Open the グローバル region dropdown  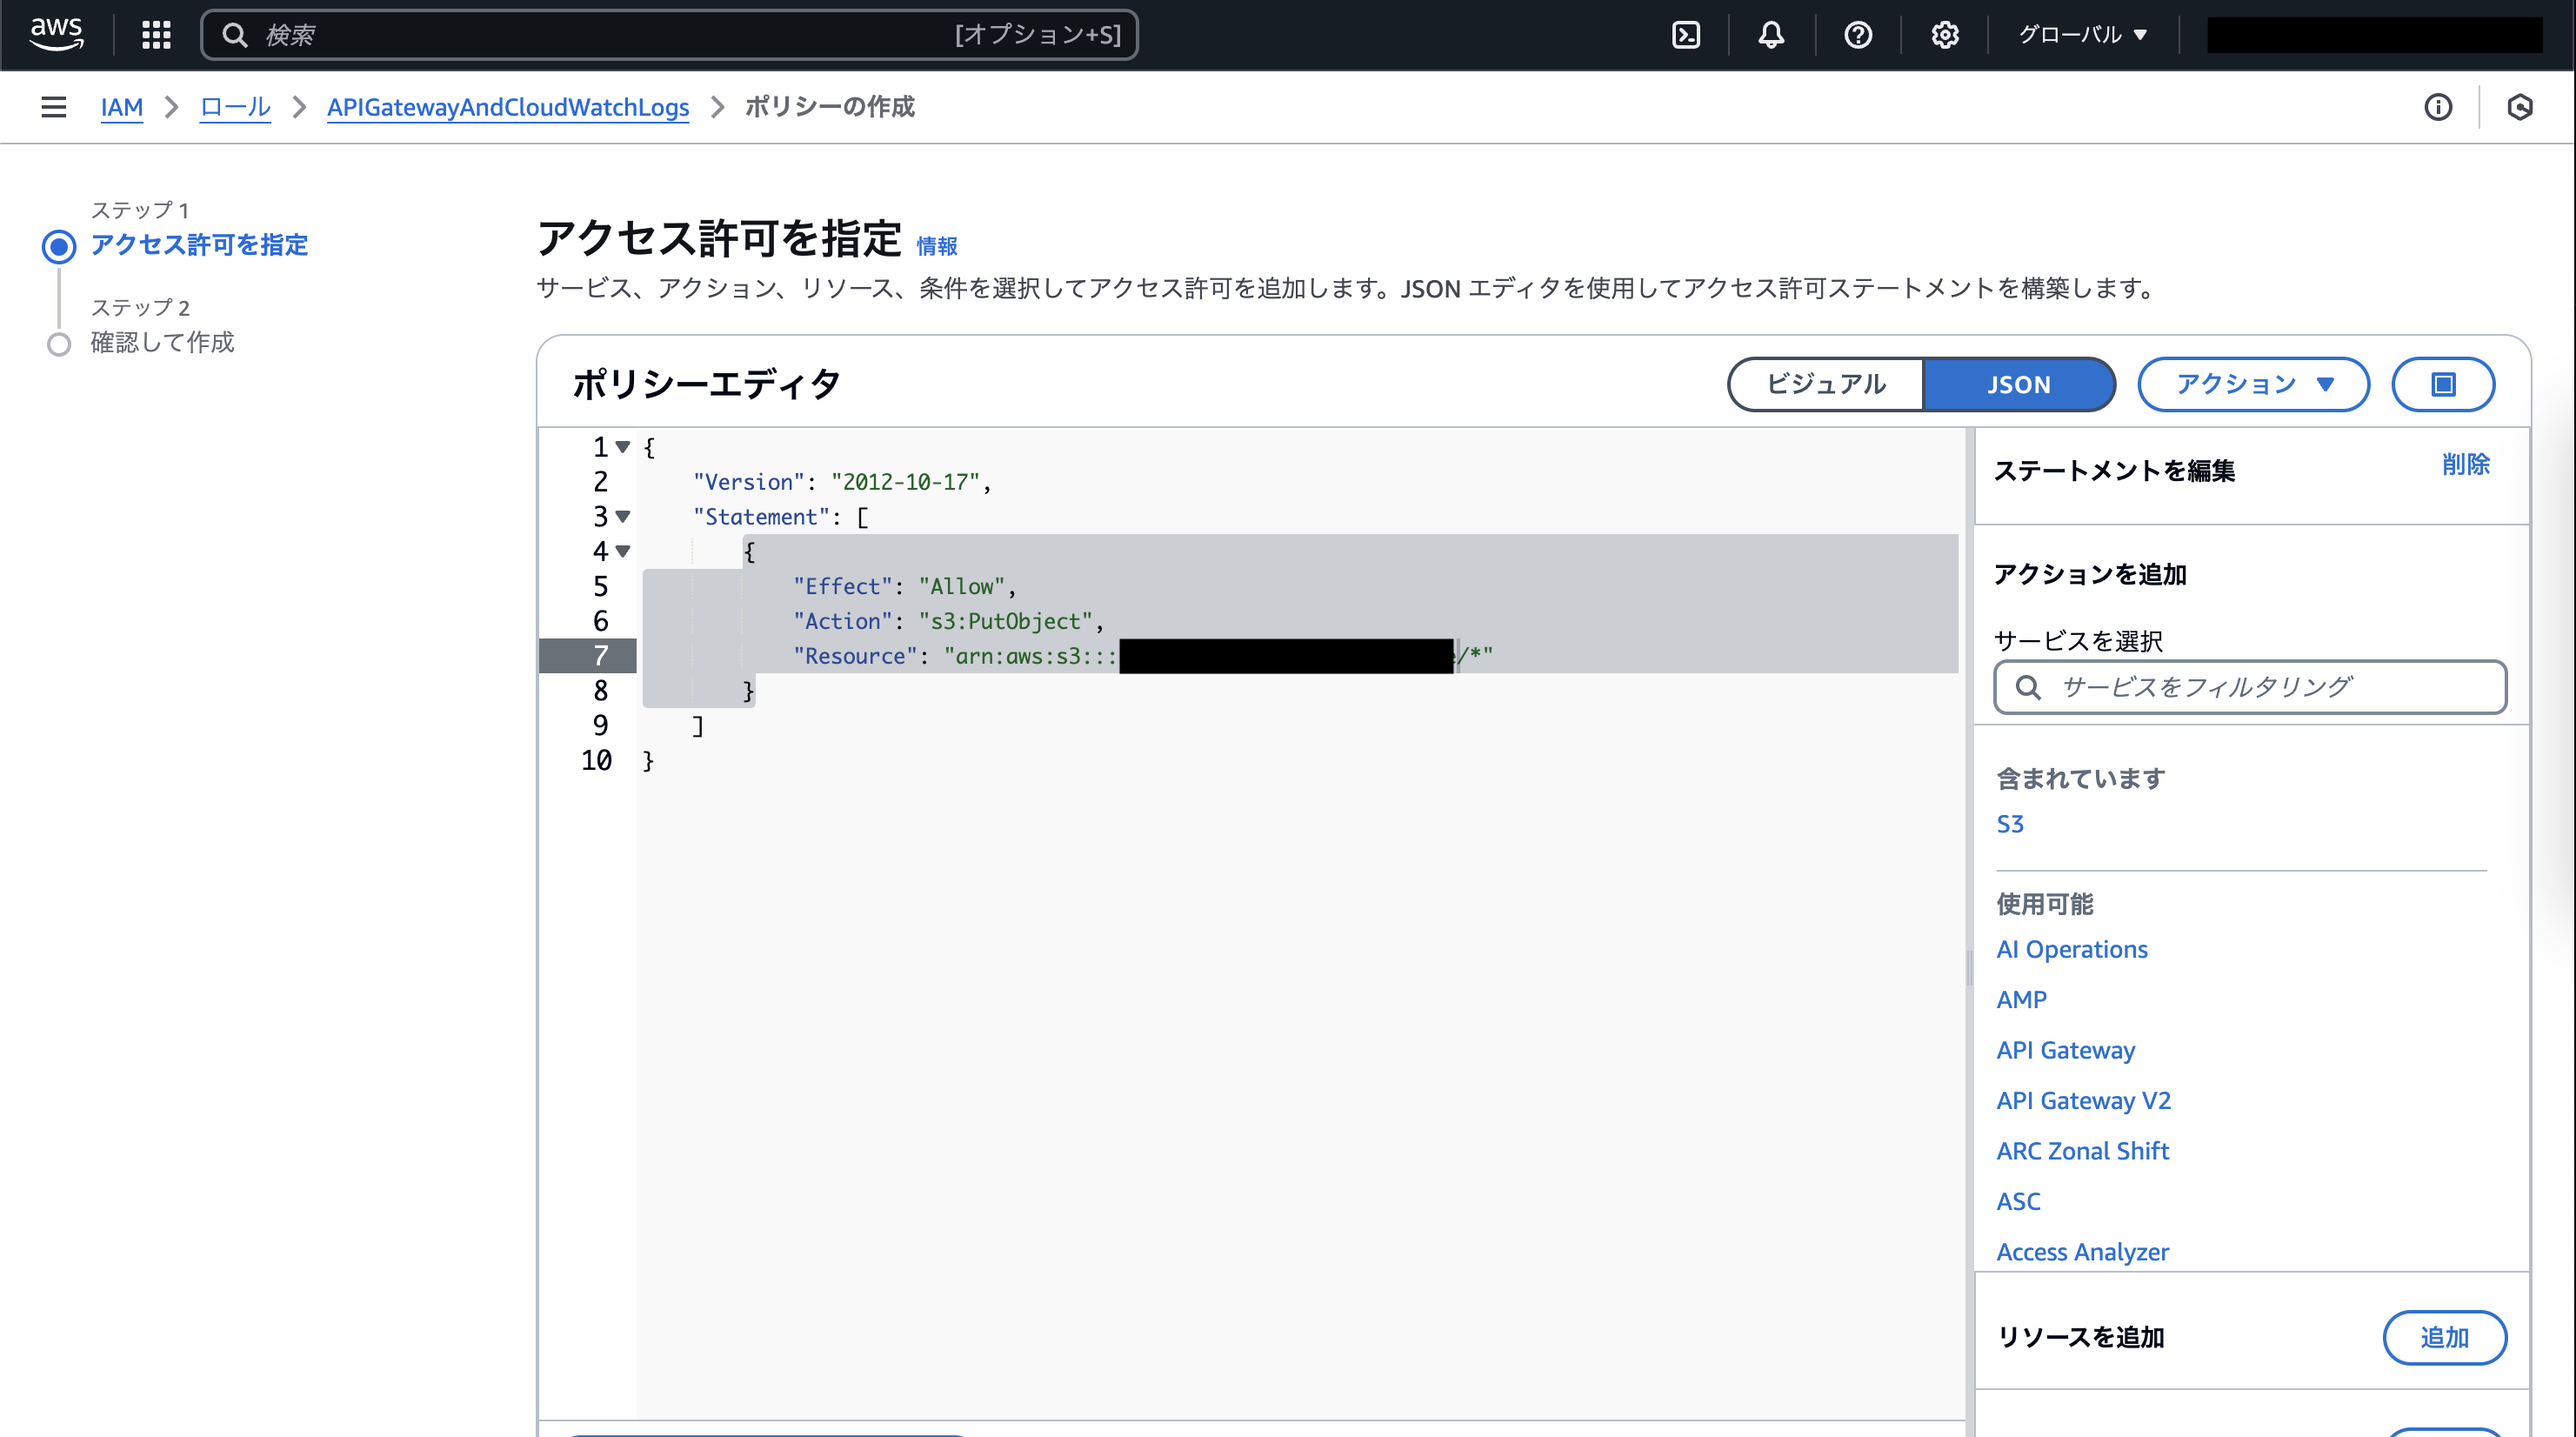coord(2082,35)
